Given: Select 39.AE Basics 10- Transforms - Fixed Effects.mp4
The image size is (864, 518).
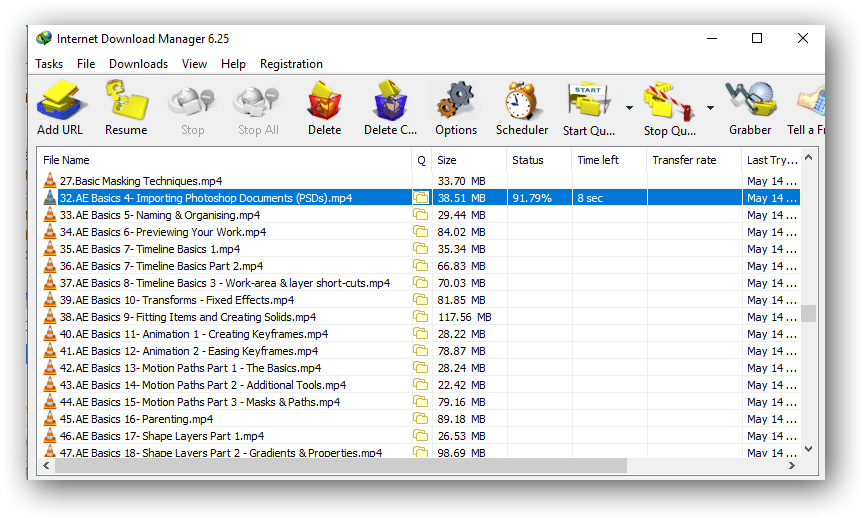Looking at the screenshot, I should 177,300.
